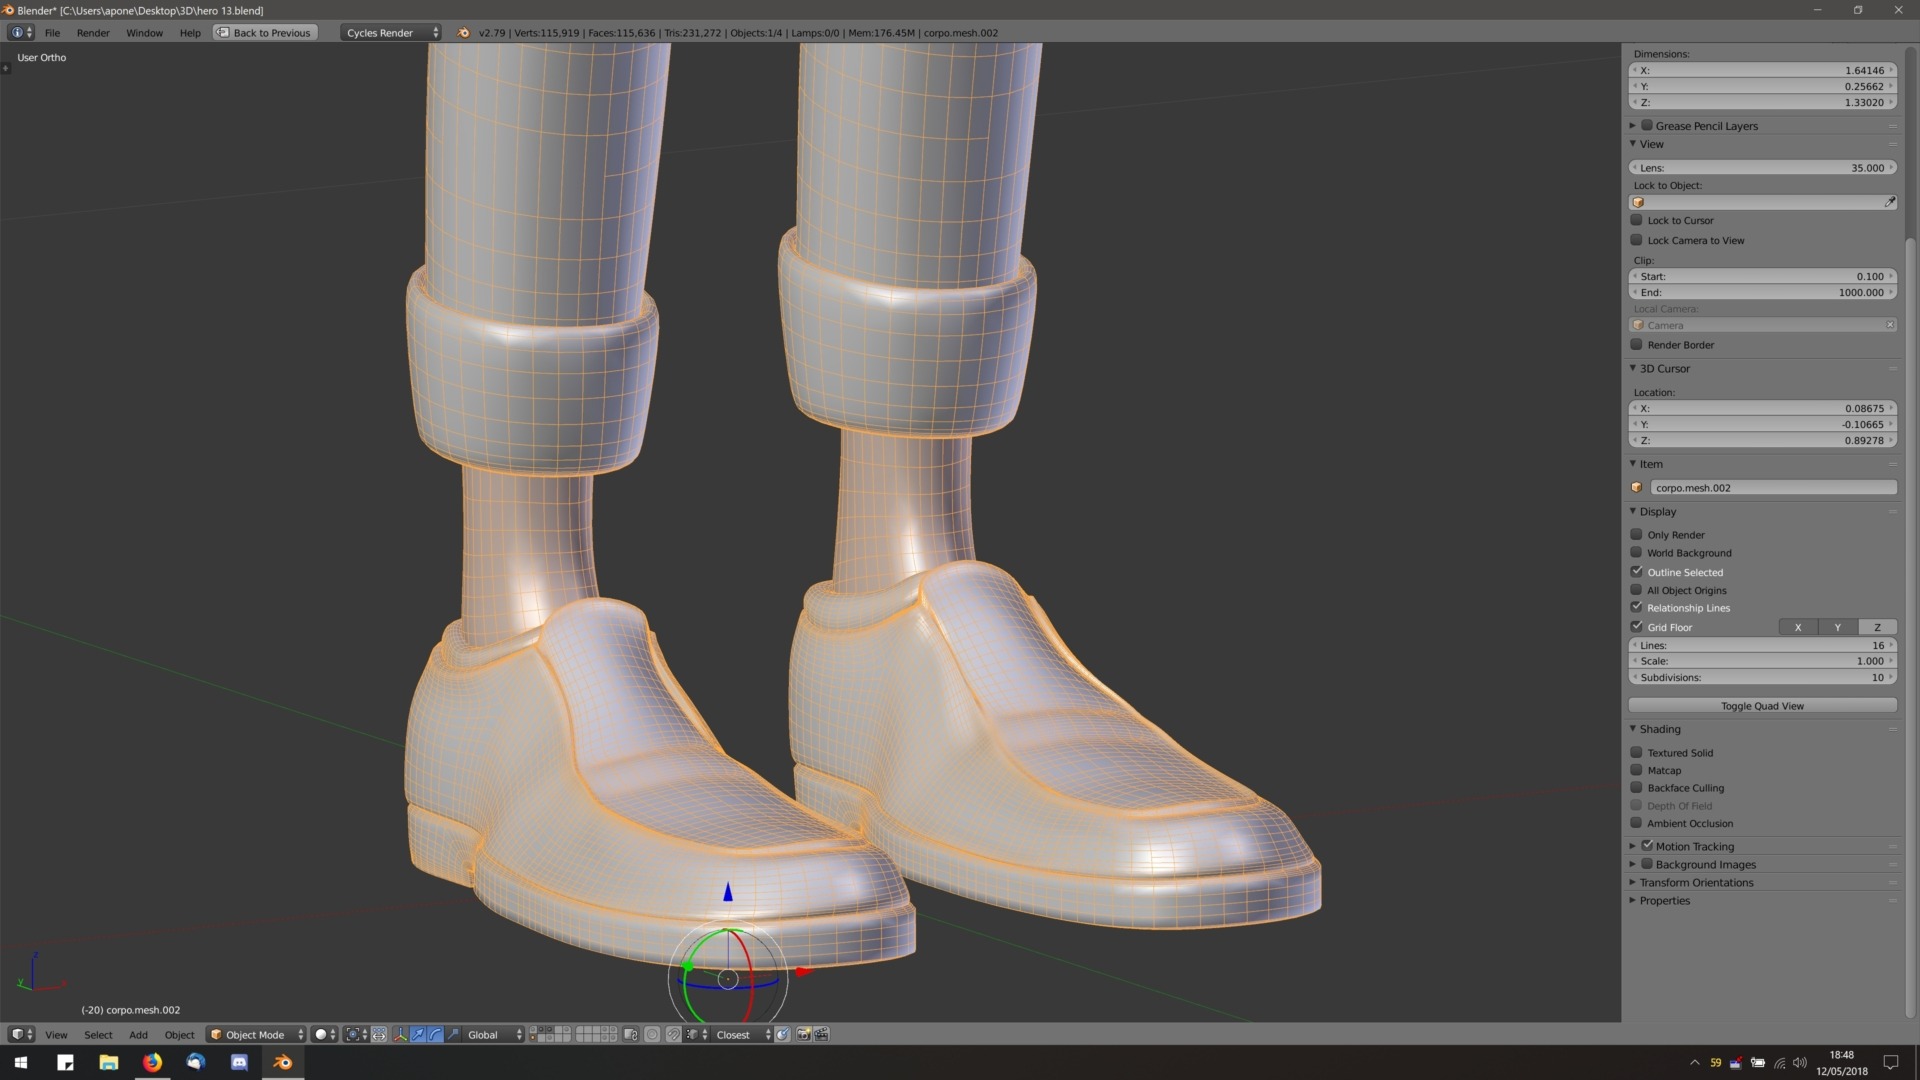Toggle the grid floor X axis
Image resolution: width=1920 pixels, height=1080 pixels.
click(1798, 627)
